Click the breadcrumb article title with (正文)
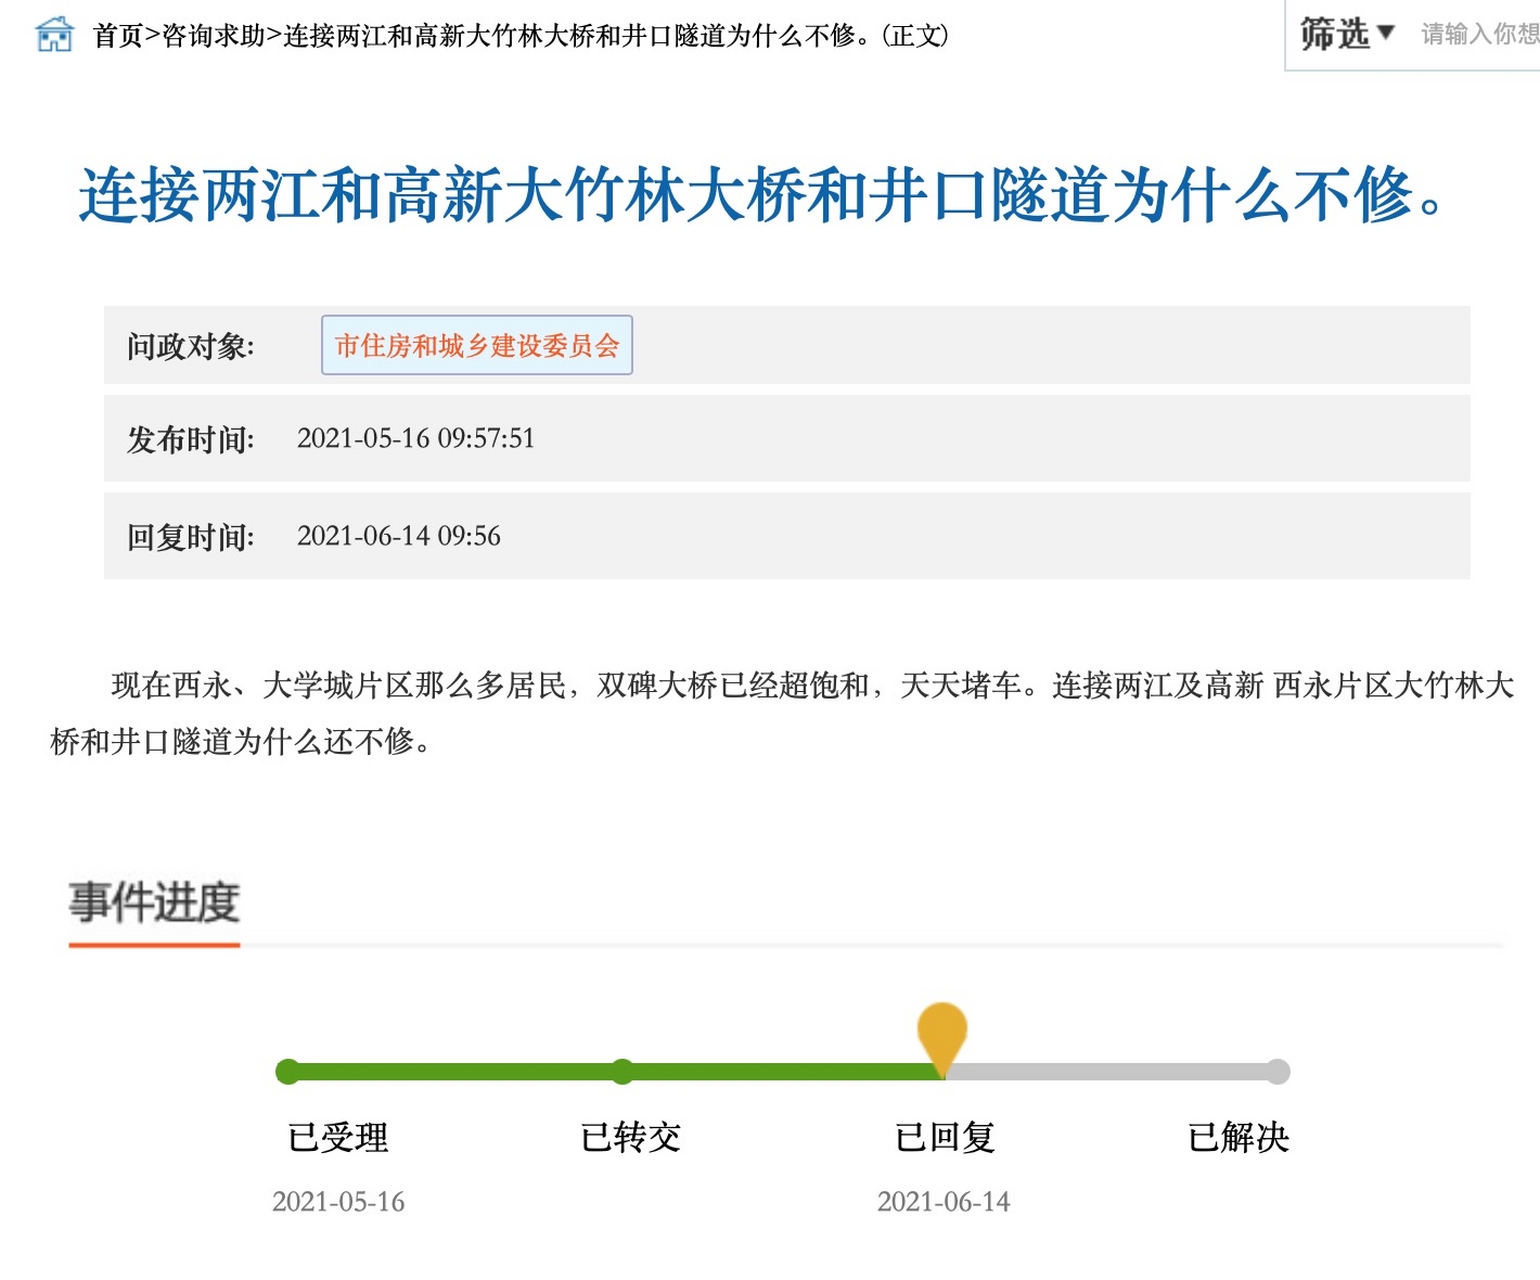 (x=616, y=36)
